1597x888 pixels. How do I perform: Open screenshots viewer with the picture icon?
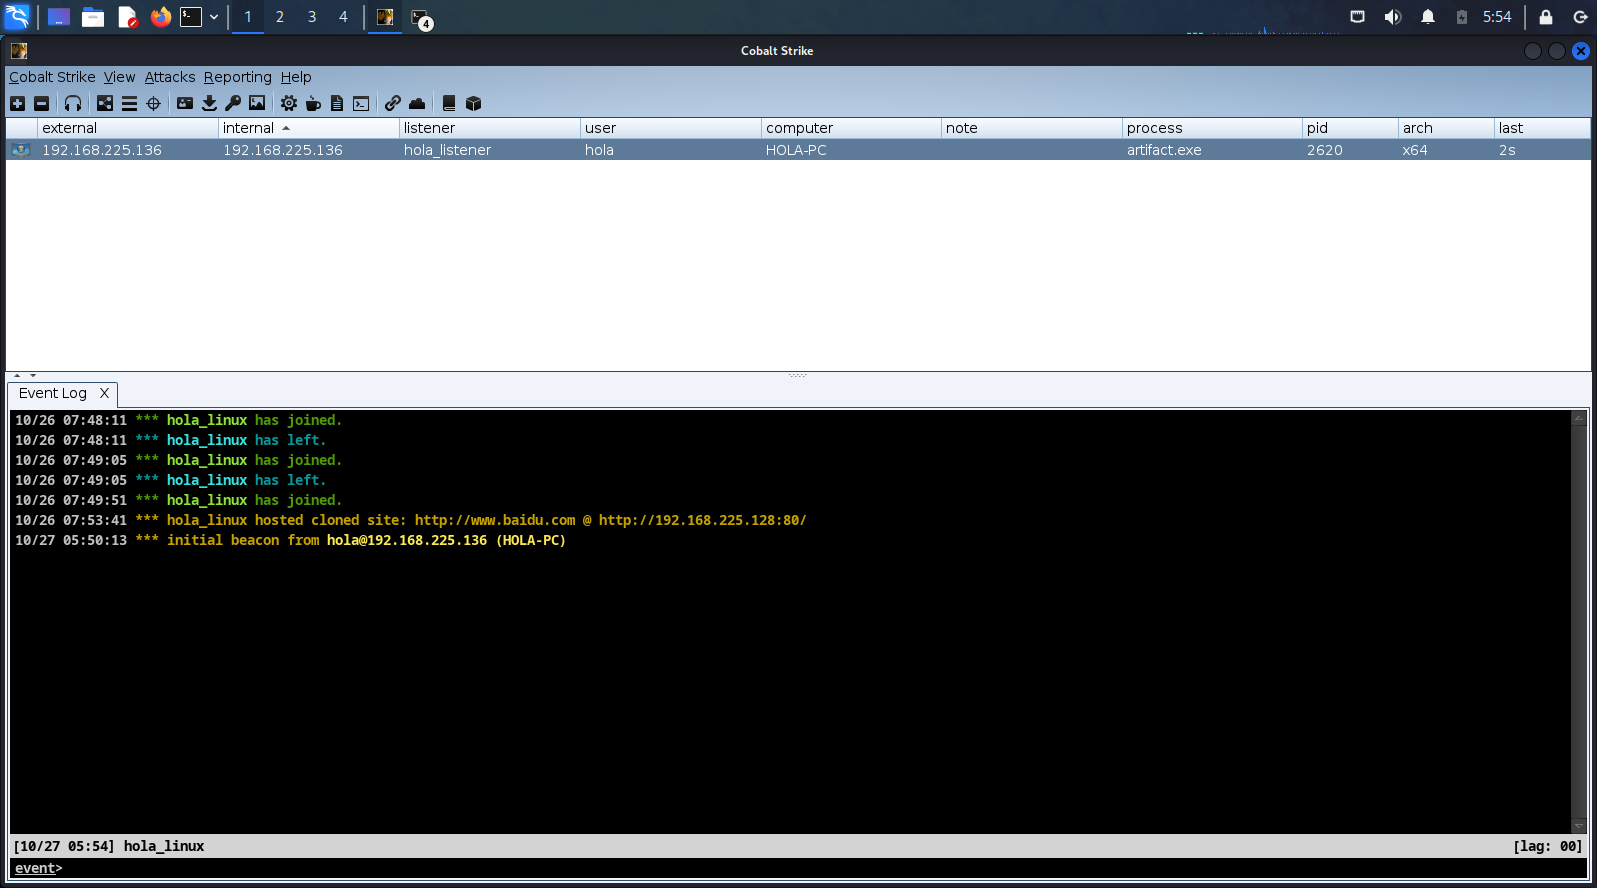tap(257, 103)
